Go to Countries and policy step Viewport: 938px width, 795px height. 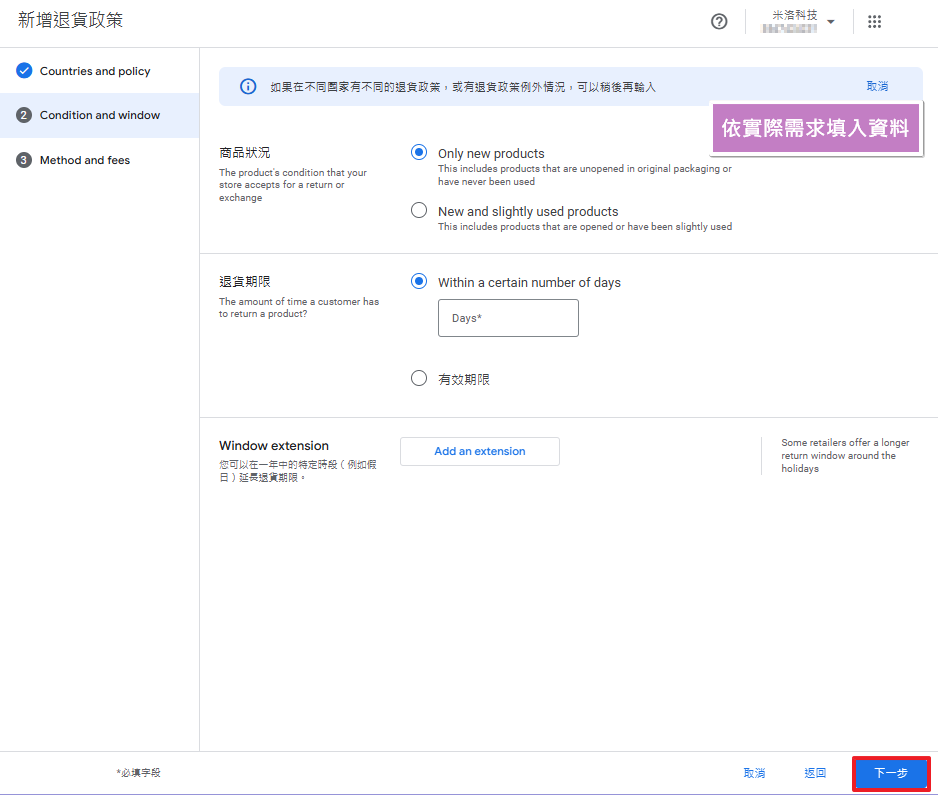(x=95, y=71)
